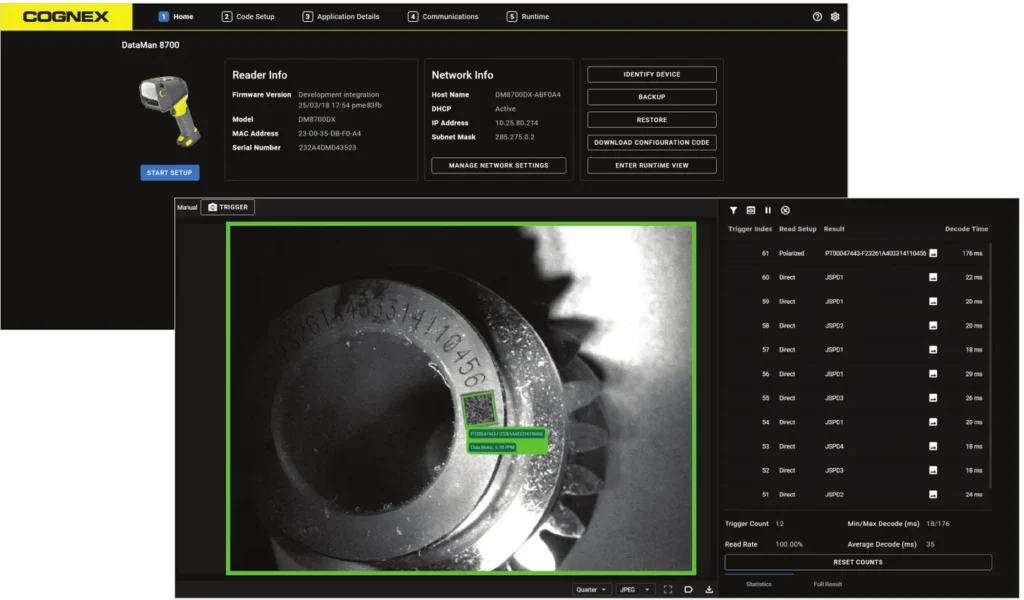
Task: Clear results using circled X icon
Action: (x=785, y=210)
